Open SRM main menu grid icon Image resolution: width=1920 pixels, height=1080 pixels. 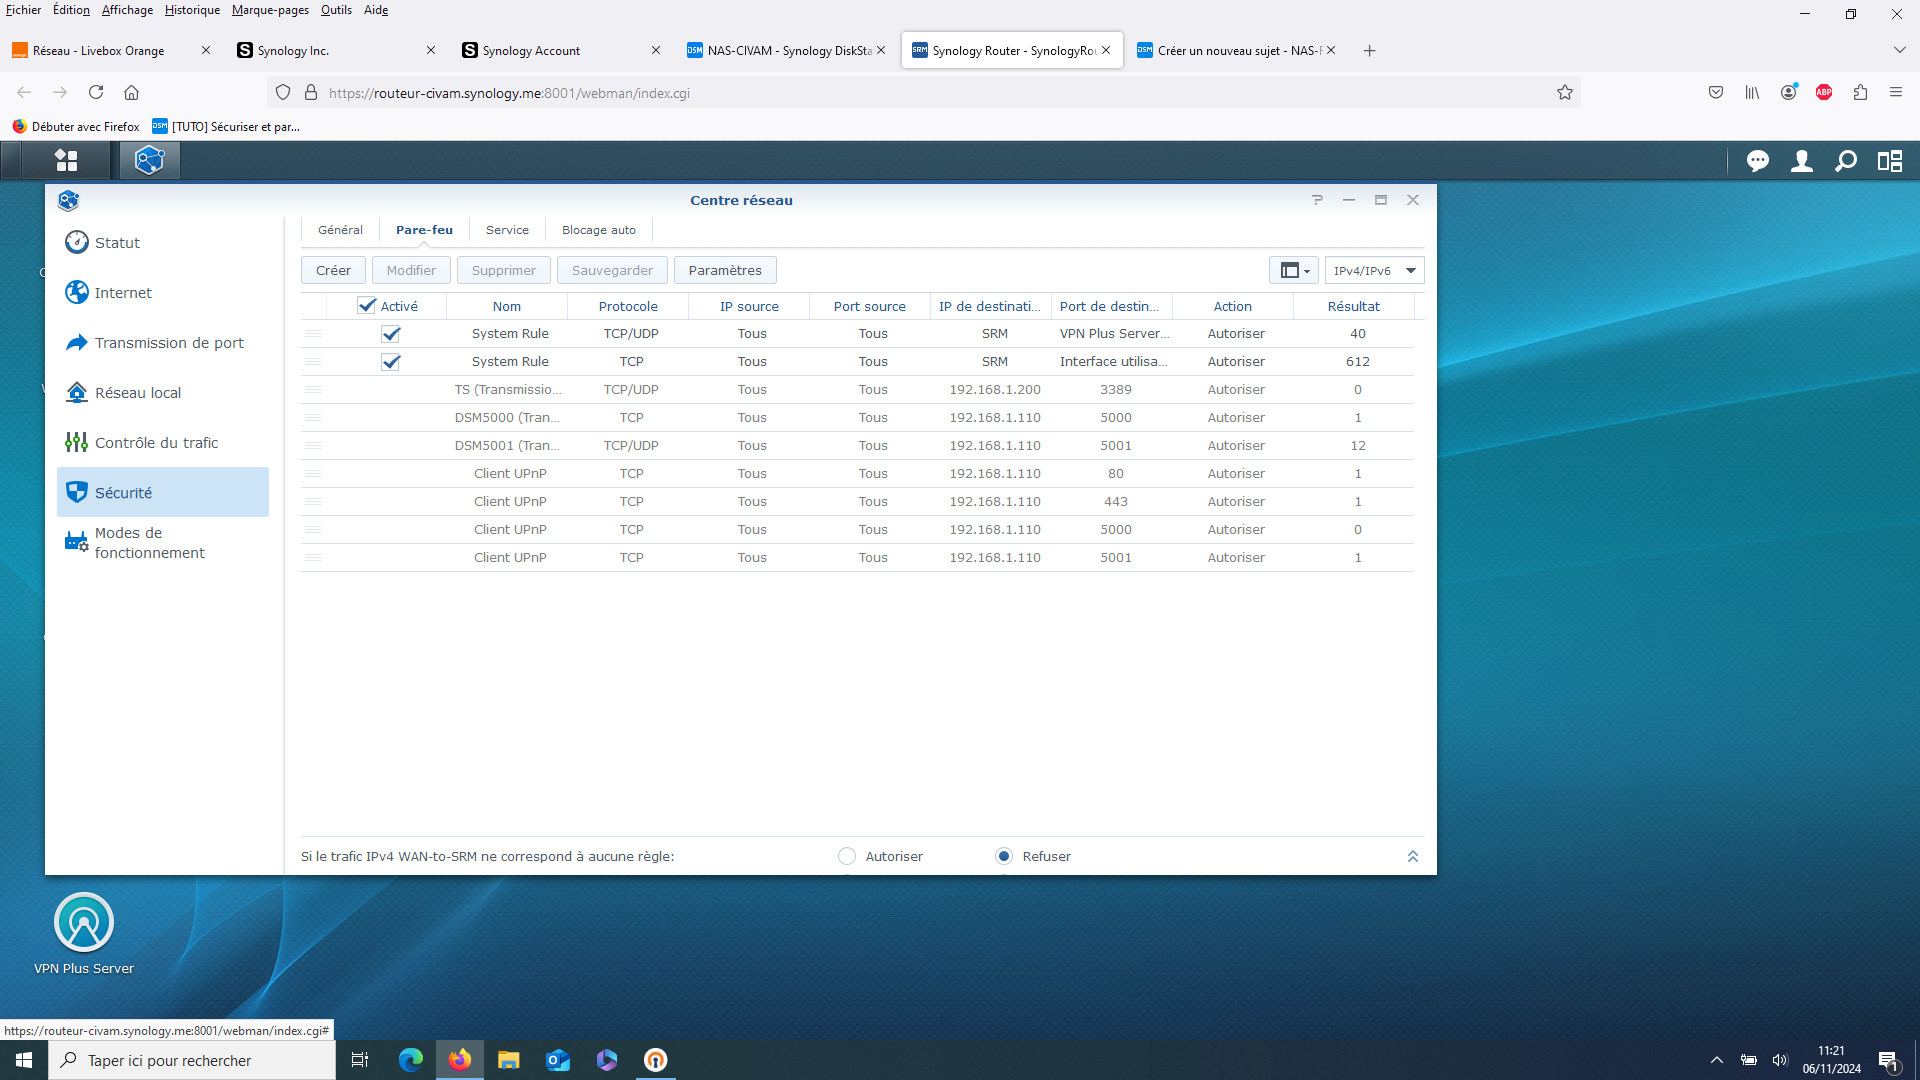pos(66,160)
